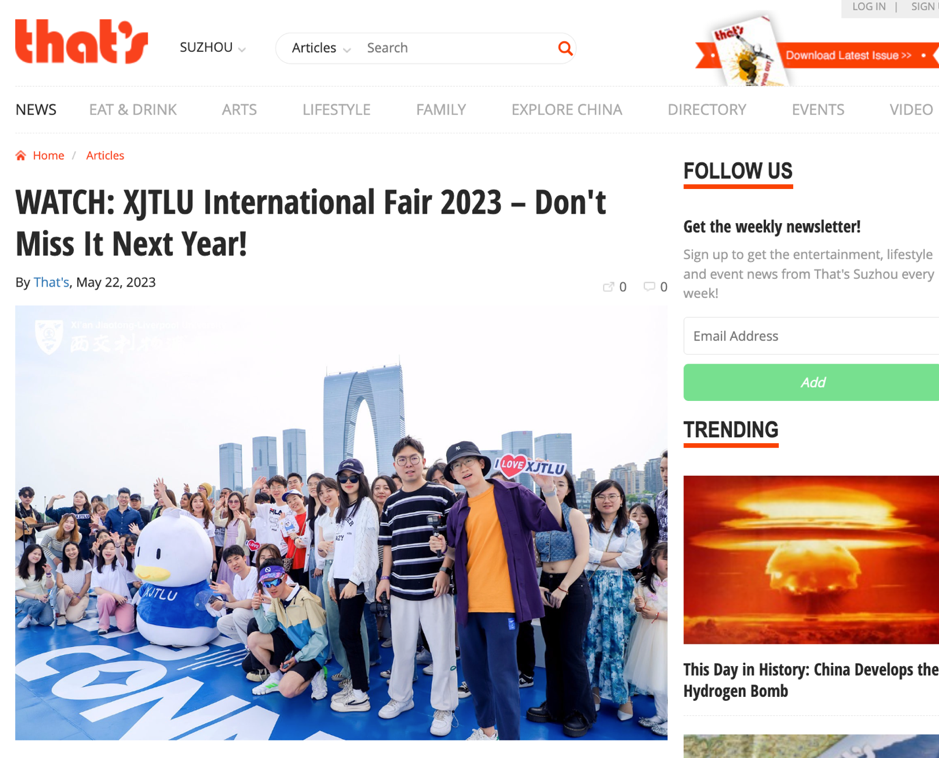
Task: Open the EAT & DRINK menu
Action: pyautogui.click(x=133, y=110)
